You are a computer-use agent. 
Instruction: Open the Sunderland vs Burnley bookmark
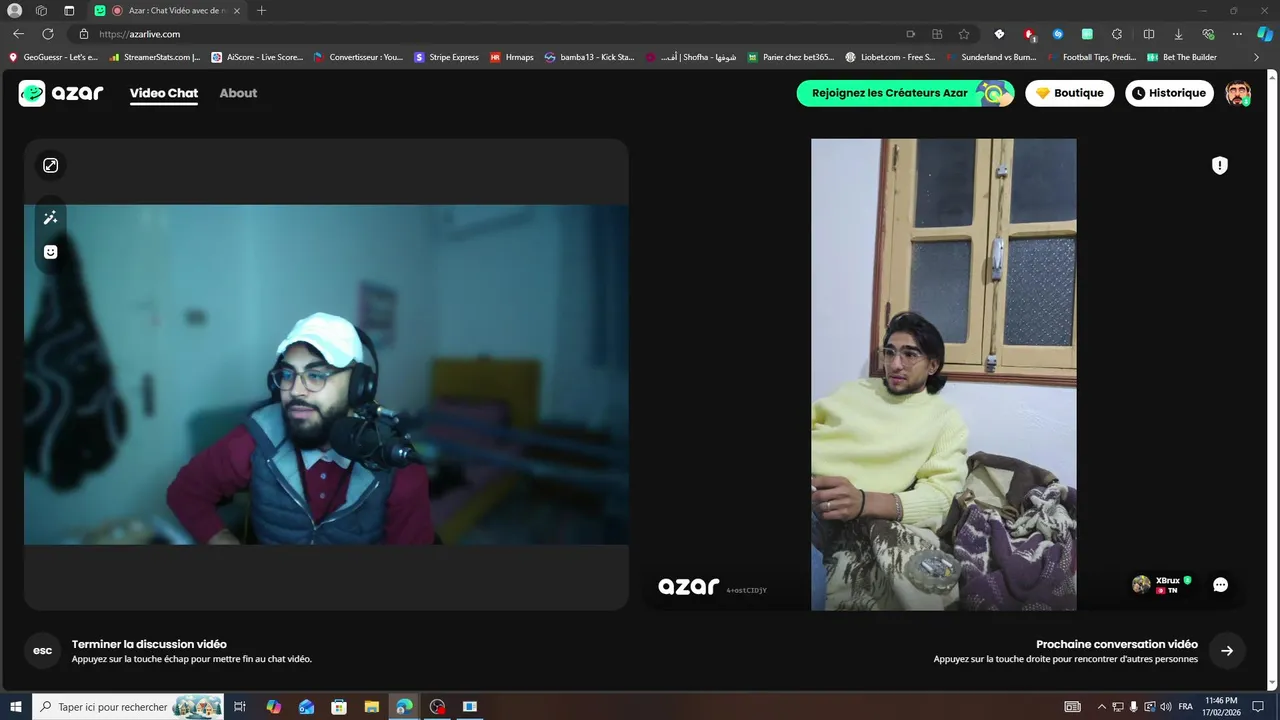pos(991,57)
